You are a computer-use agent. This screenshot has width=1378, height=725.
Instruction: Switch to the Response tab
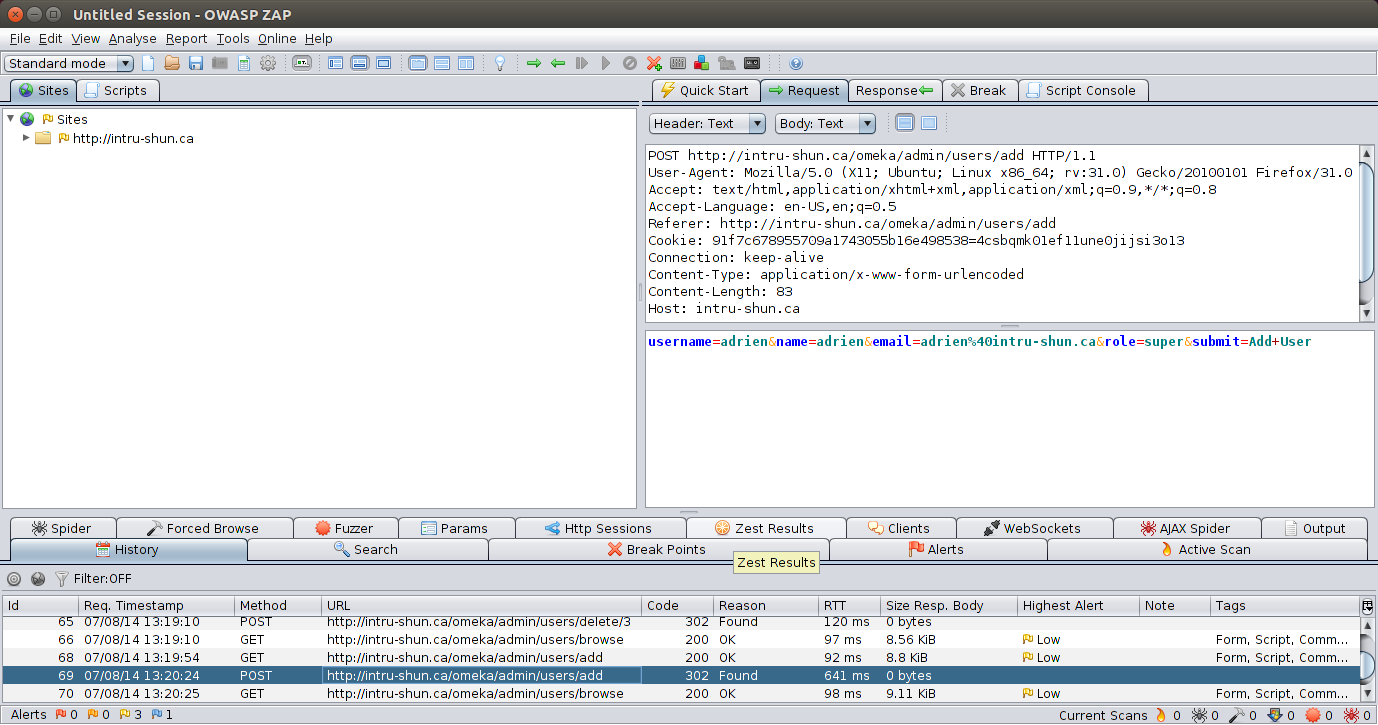895,90
